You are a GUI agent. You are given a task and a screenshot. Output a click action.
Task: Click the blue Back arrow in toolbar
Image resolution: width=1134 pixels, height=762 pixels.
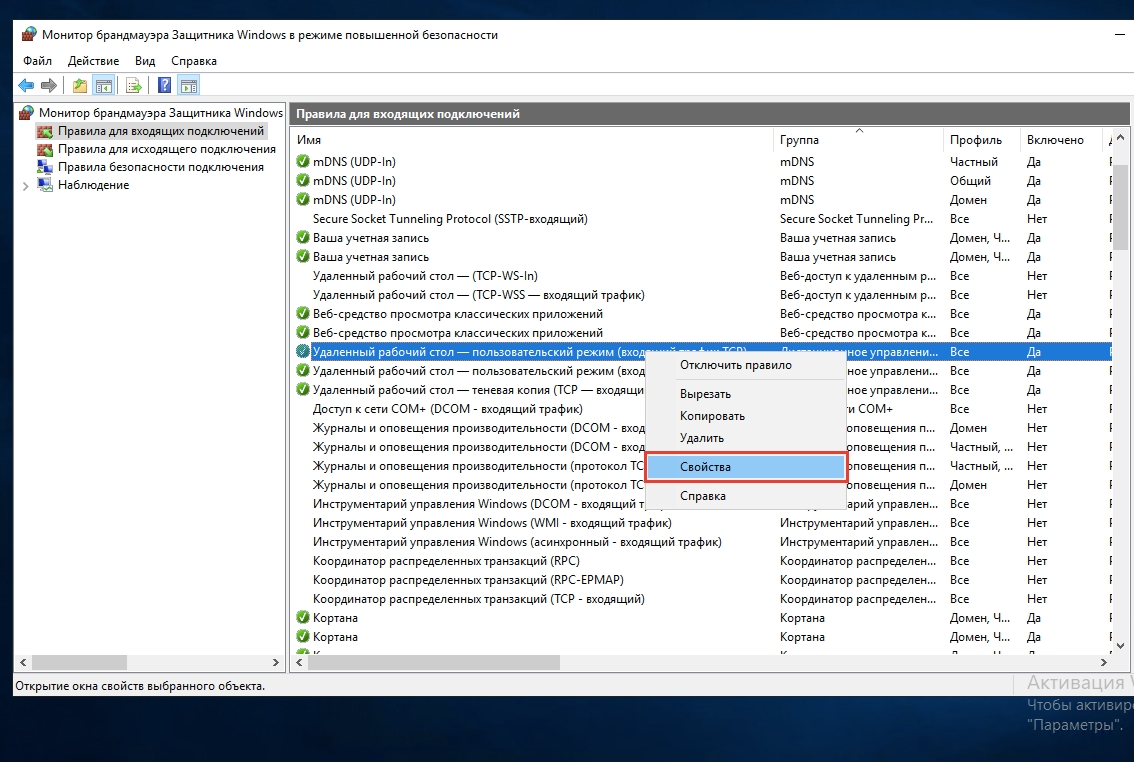coord(26,85)
